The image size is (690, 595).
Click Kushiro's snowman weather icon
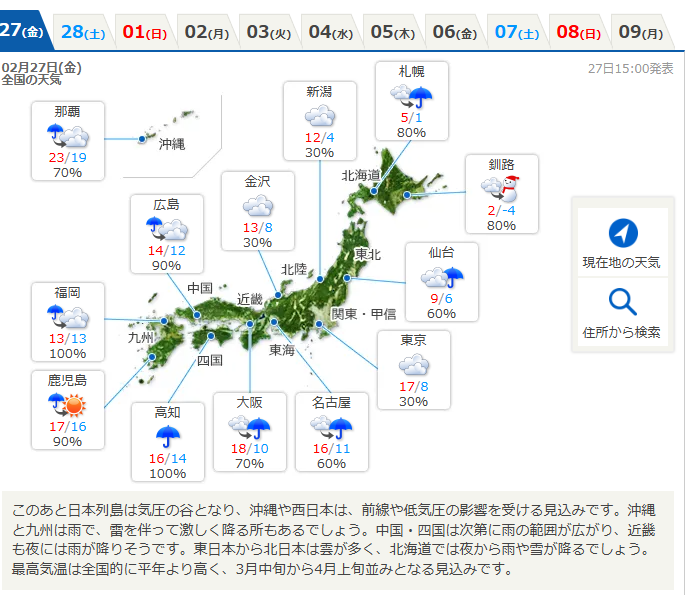click(x=501, y=188)
